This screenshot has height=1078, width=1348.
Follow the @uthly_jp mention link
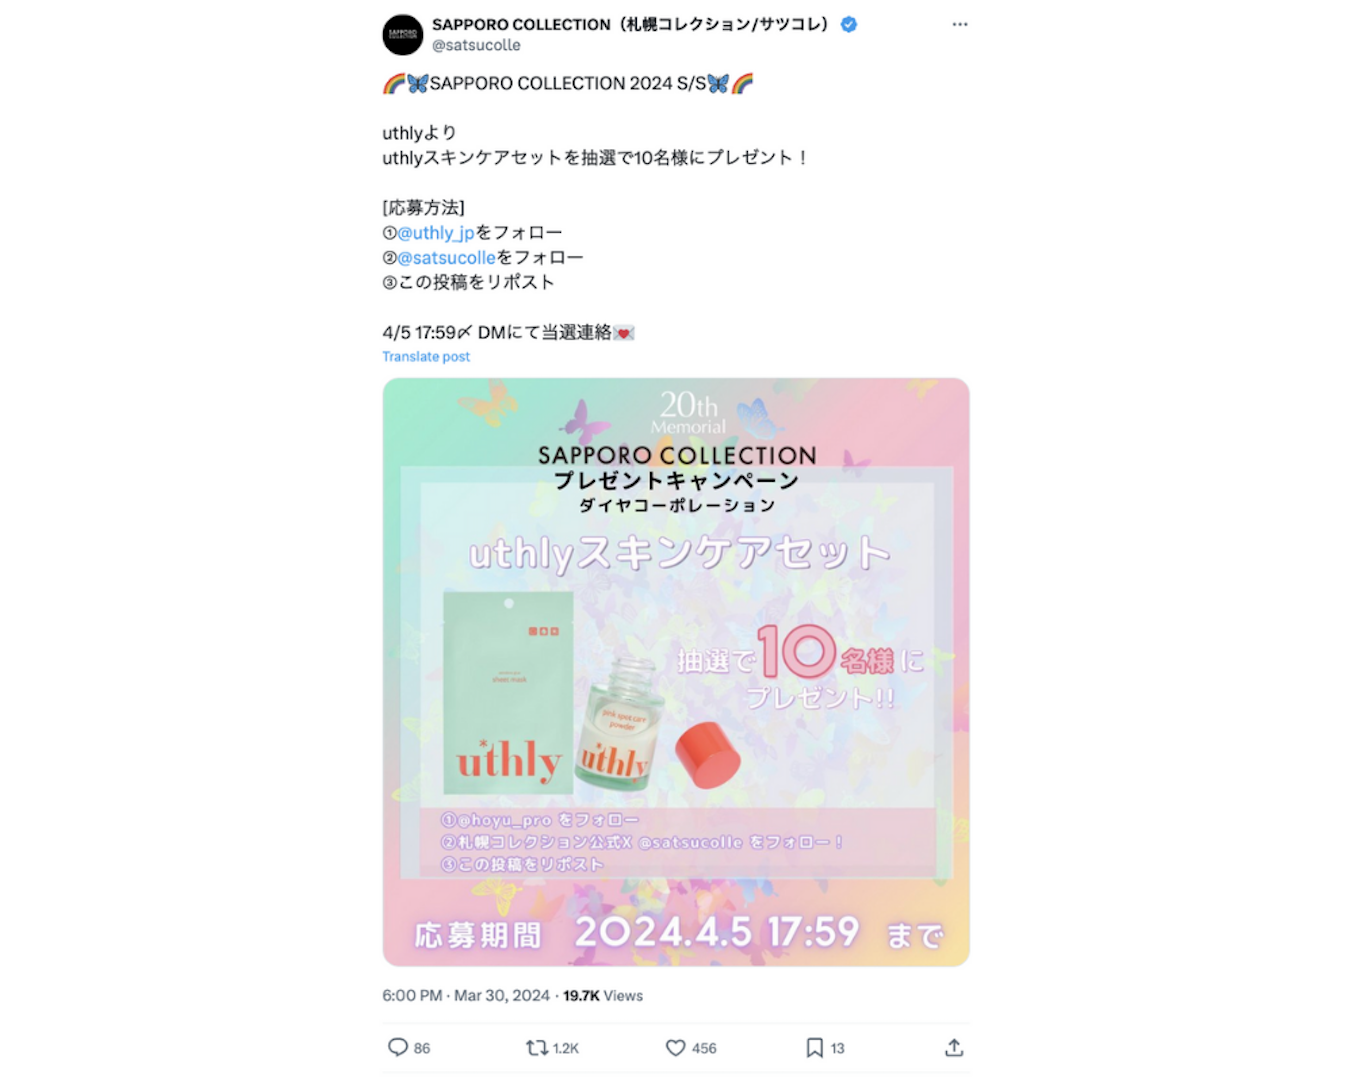436,232
